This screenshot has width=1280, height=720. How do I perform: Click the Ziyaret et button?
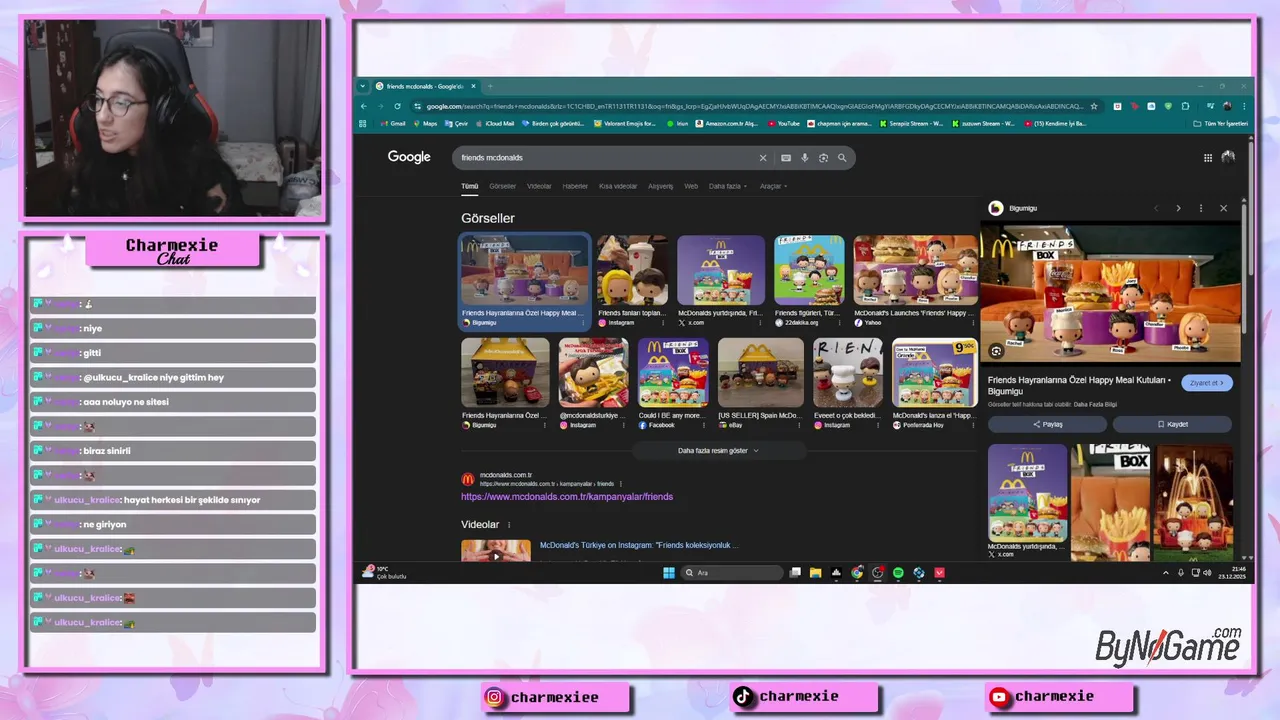coord(1206,383)
